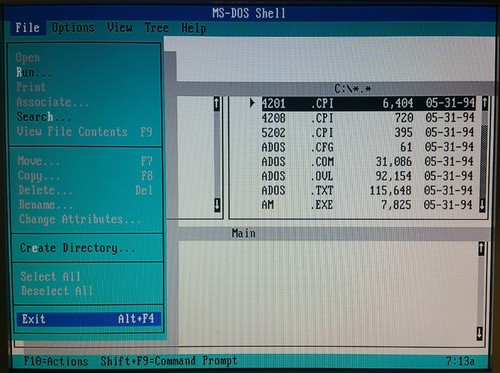Click the greyed Associate... entry

pos(85,102)
